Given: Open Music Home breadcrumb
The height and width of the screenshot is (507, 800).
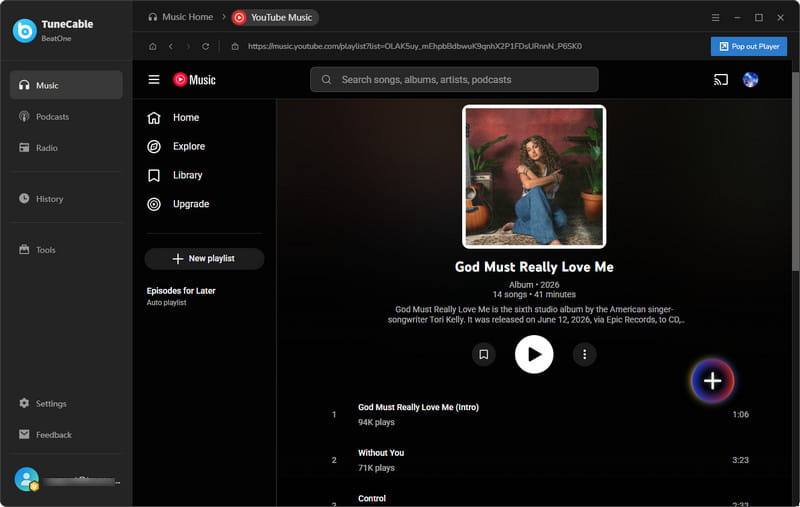Looking at the screenshot, I should [181, 17].
